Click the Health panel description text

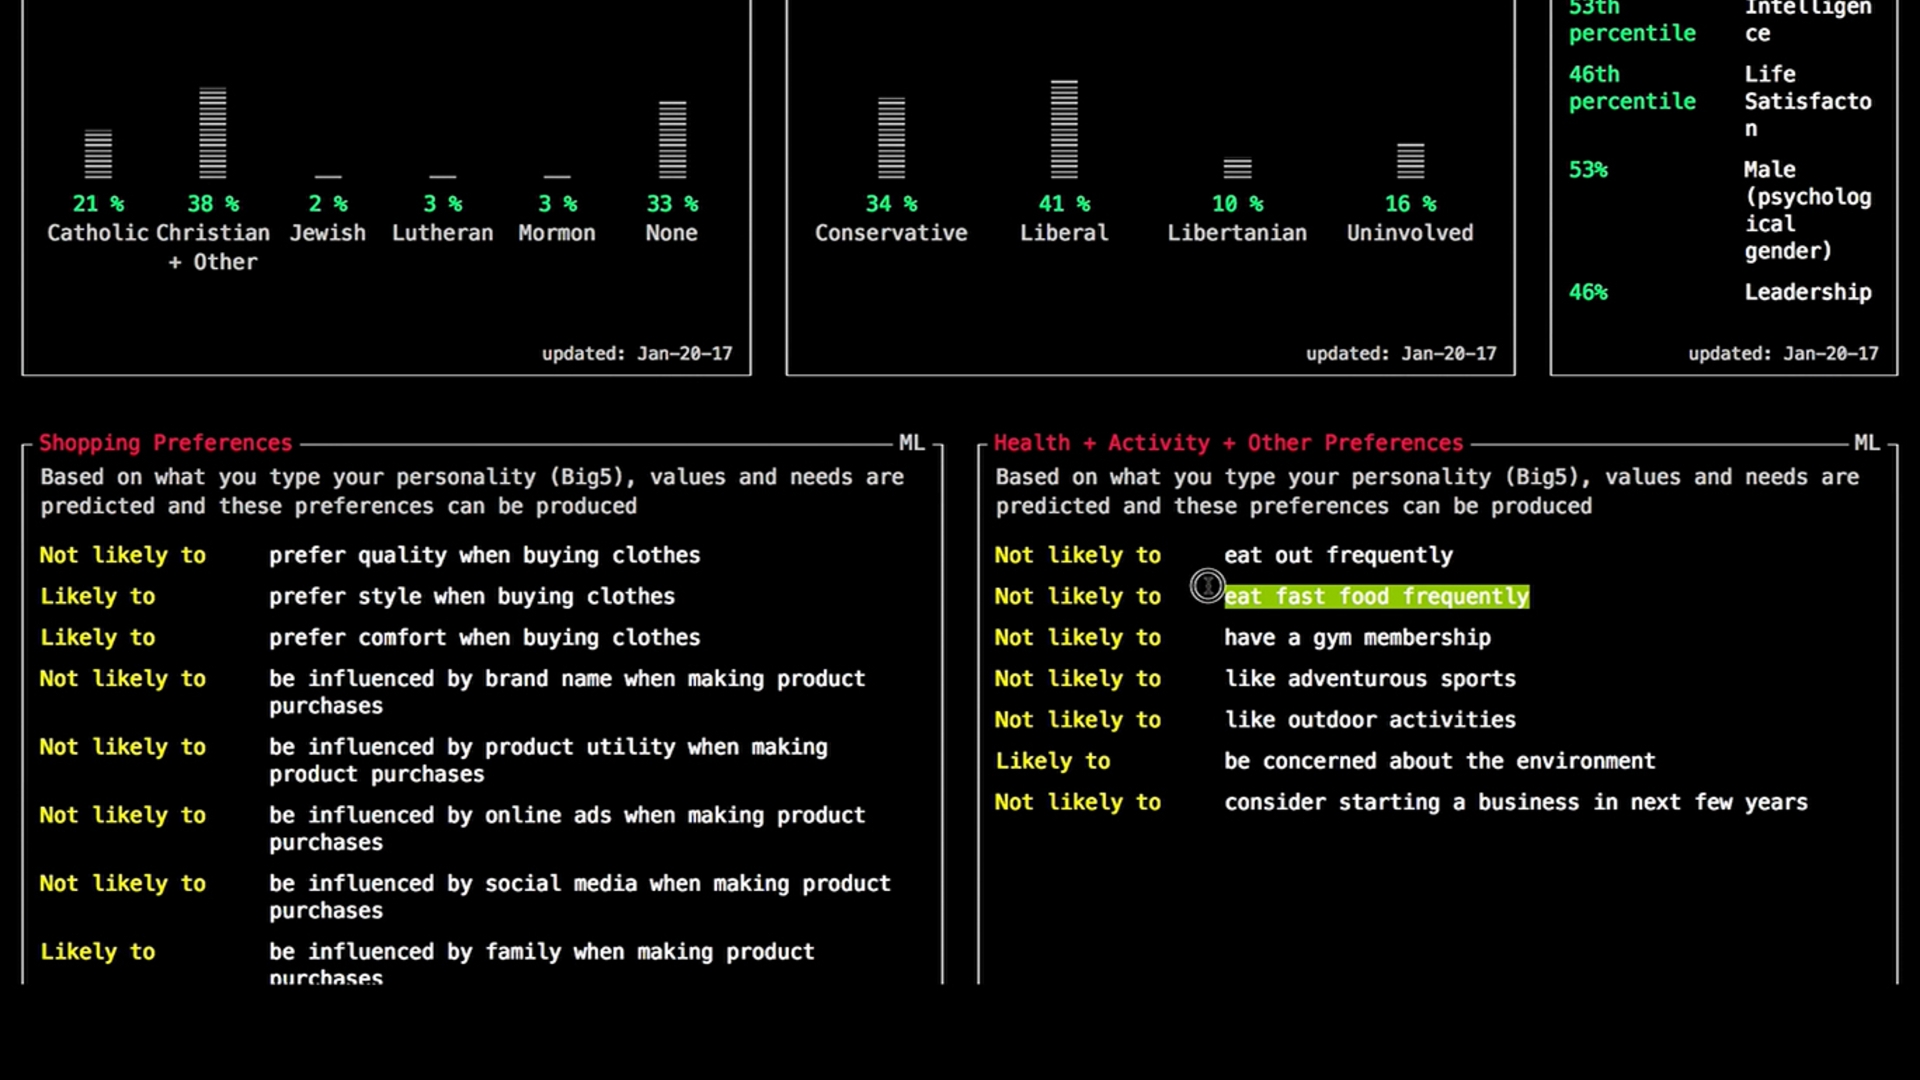point(1427,491)
